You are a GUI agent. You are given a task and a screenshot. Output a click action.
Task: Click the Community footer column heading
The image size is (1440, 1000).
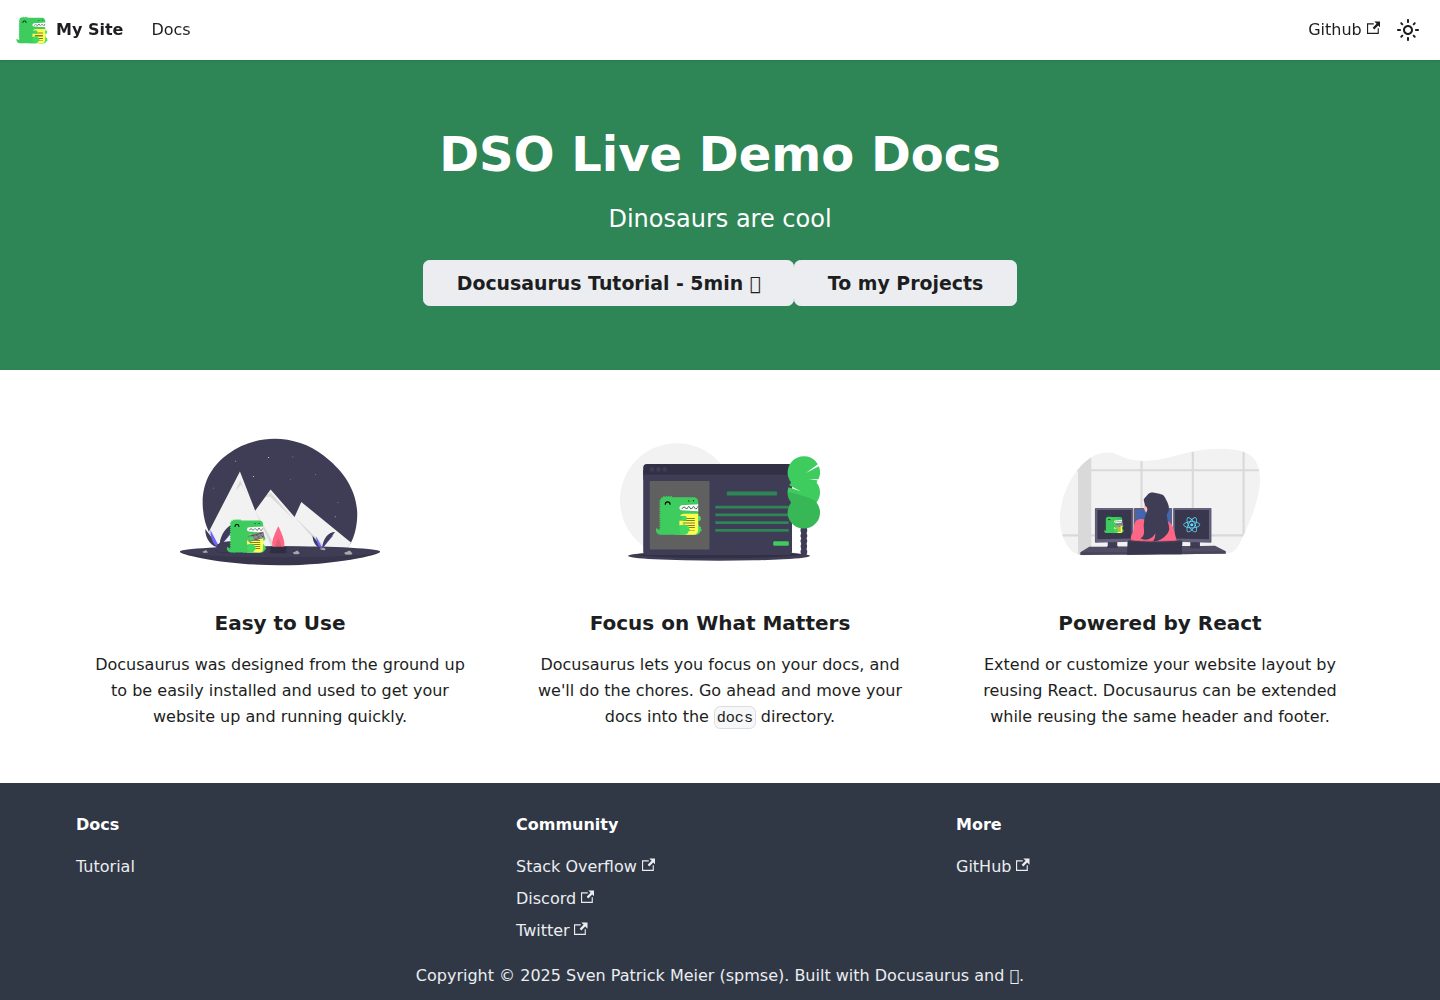[567, 824]
